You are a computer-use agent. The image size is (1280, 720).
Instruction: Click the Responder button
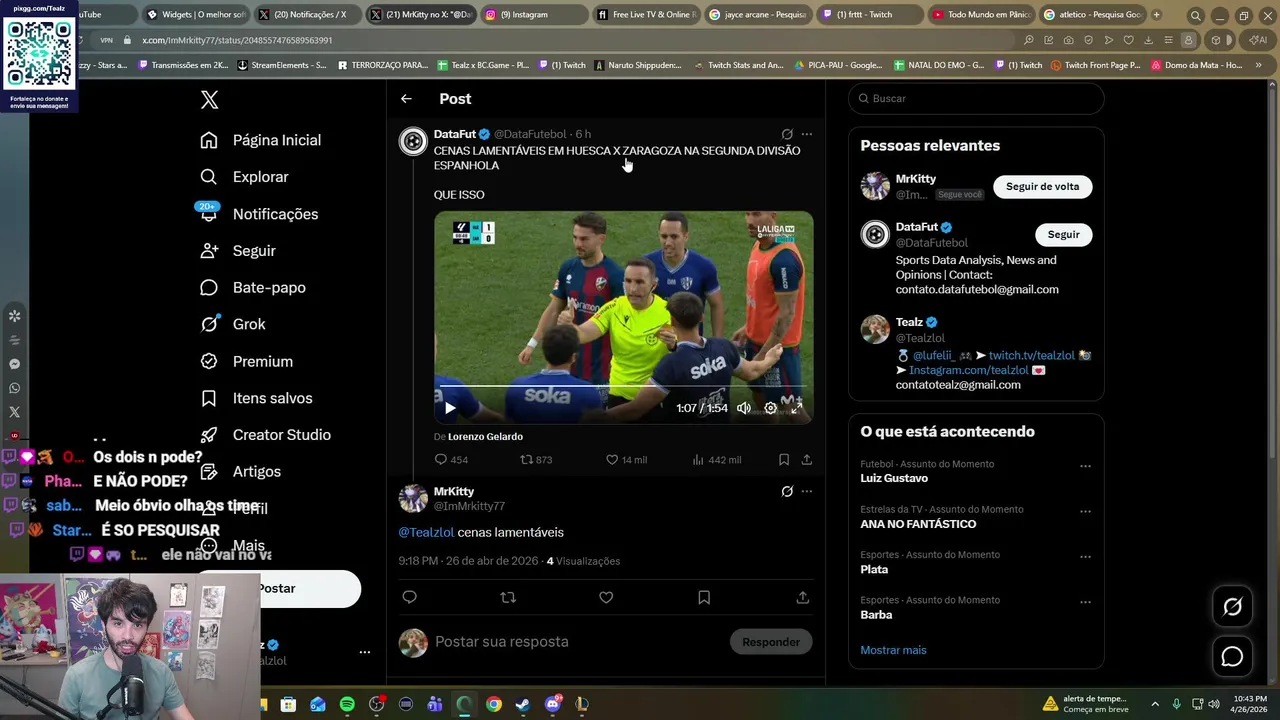coord(771,642)
